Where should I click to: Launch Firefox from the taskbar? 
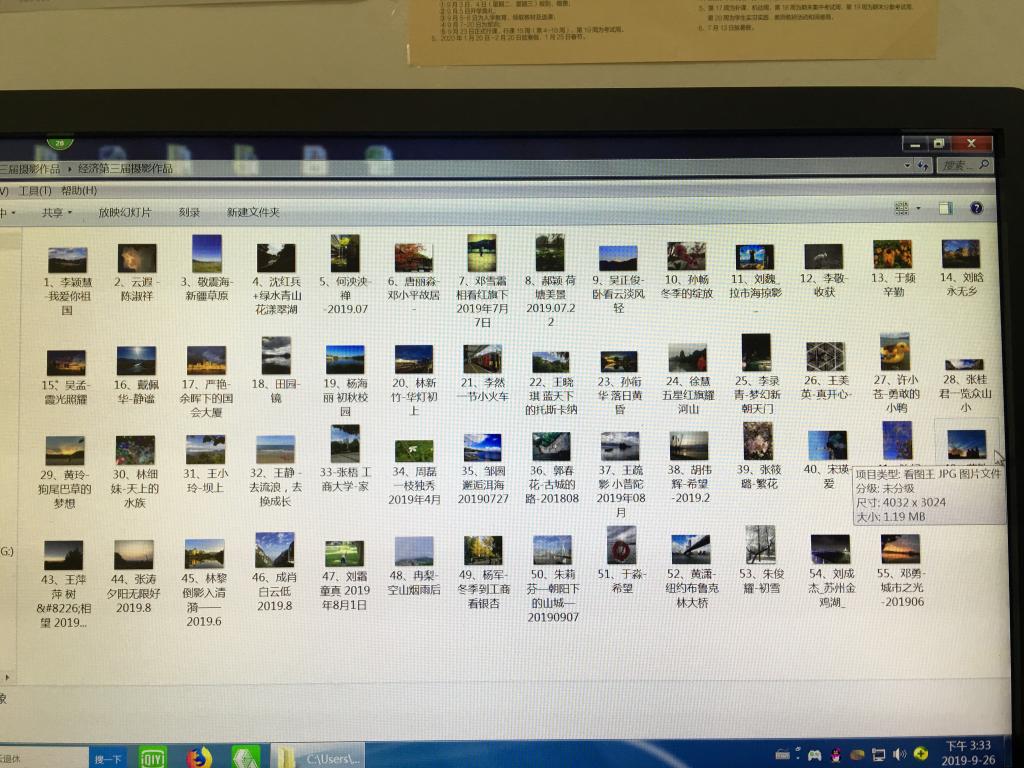point(199,757)
